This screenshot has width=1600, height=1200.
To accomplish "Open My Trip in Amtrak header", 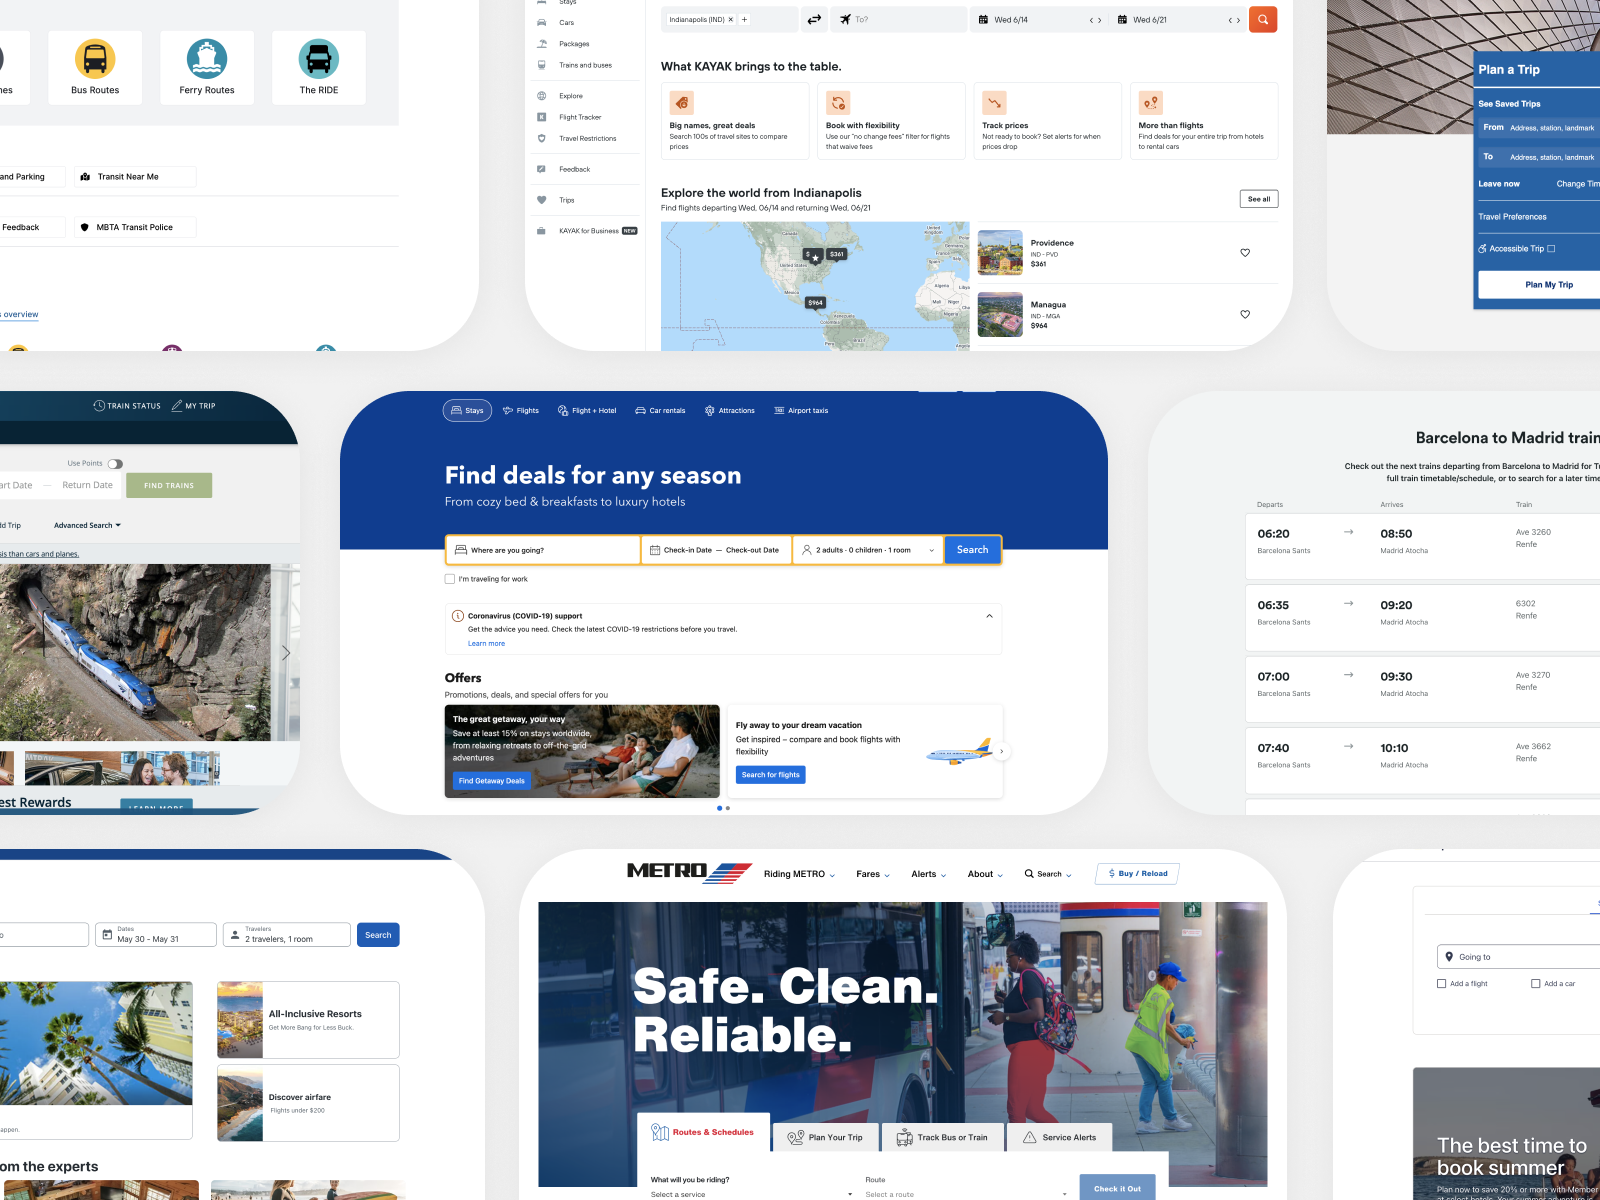I will point(194,406).
